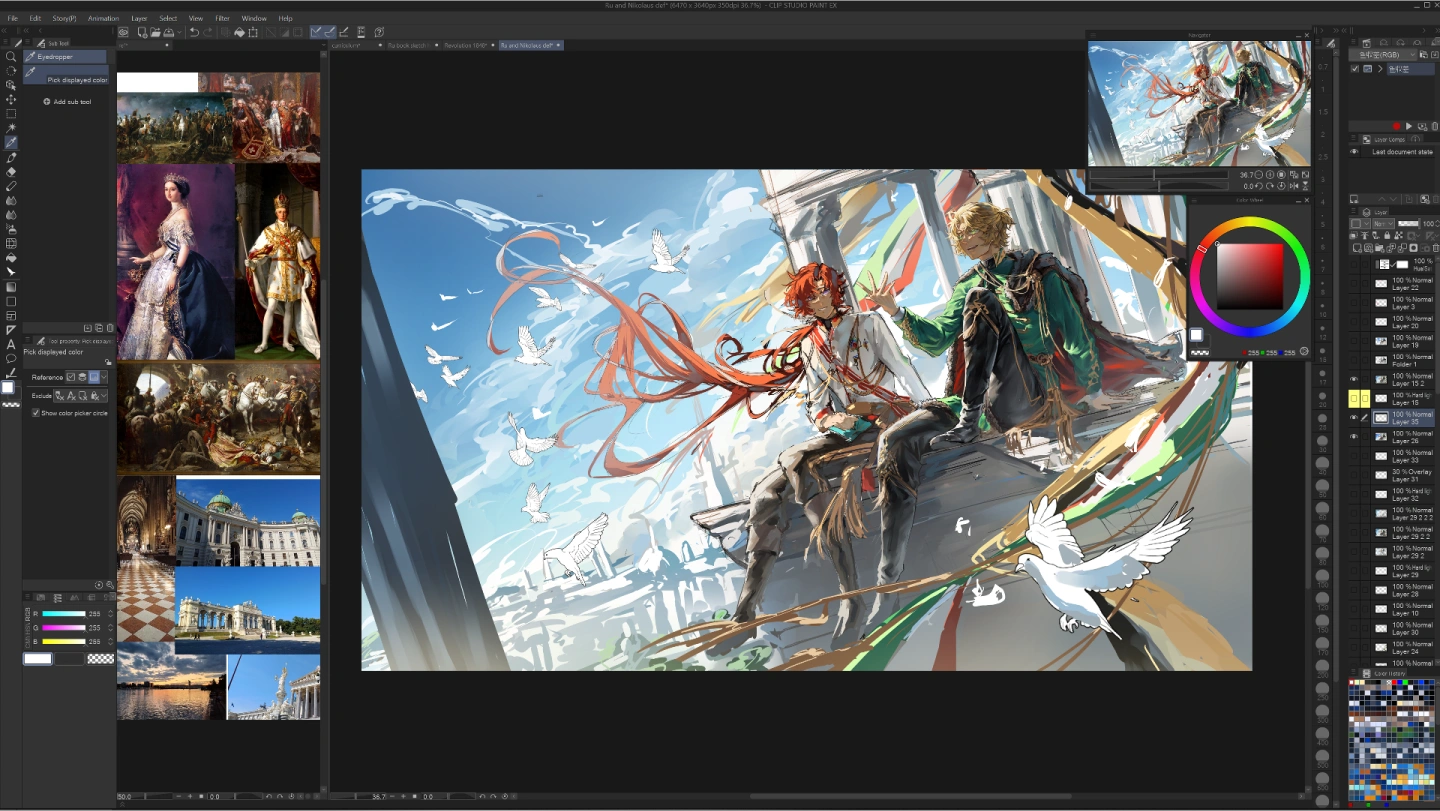
Task: Click the hue ring in Color Wheel
Action: [x=1249, y=222]
